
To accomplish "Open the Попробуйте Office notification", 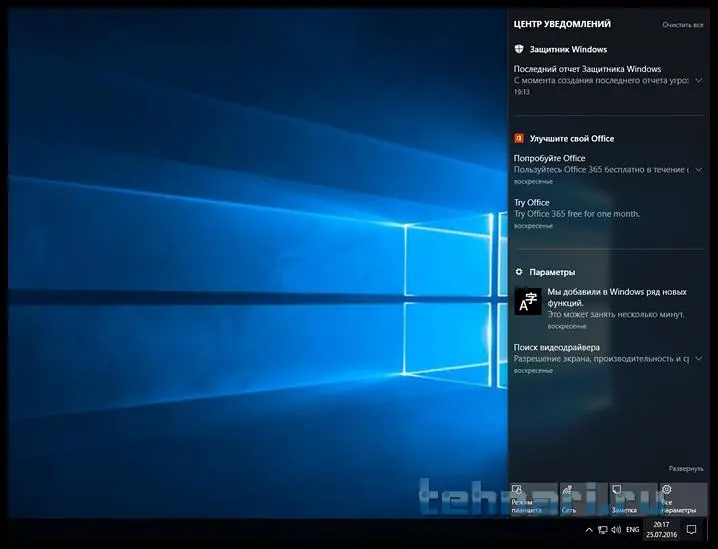I will (x=608, y=169).
